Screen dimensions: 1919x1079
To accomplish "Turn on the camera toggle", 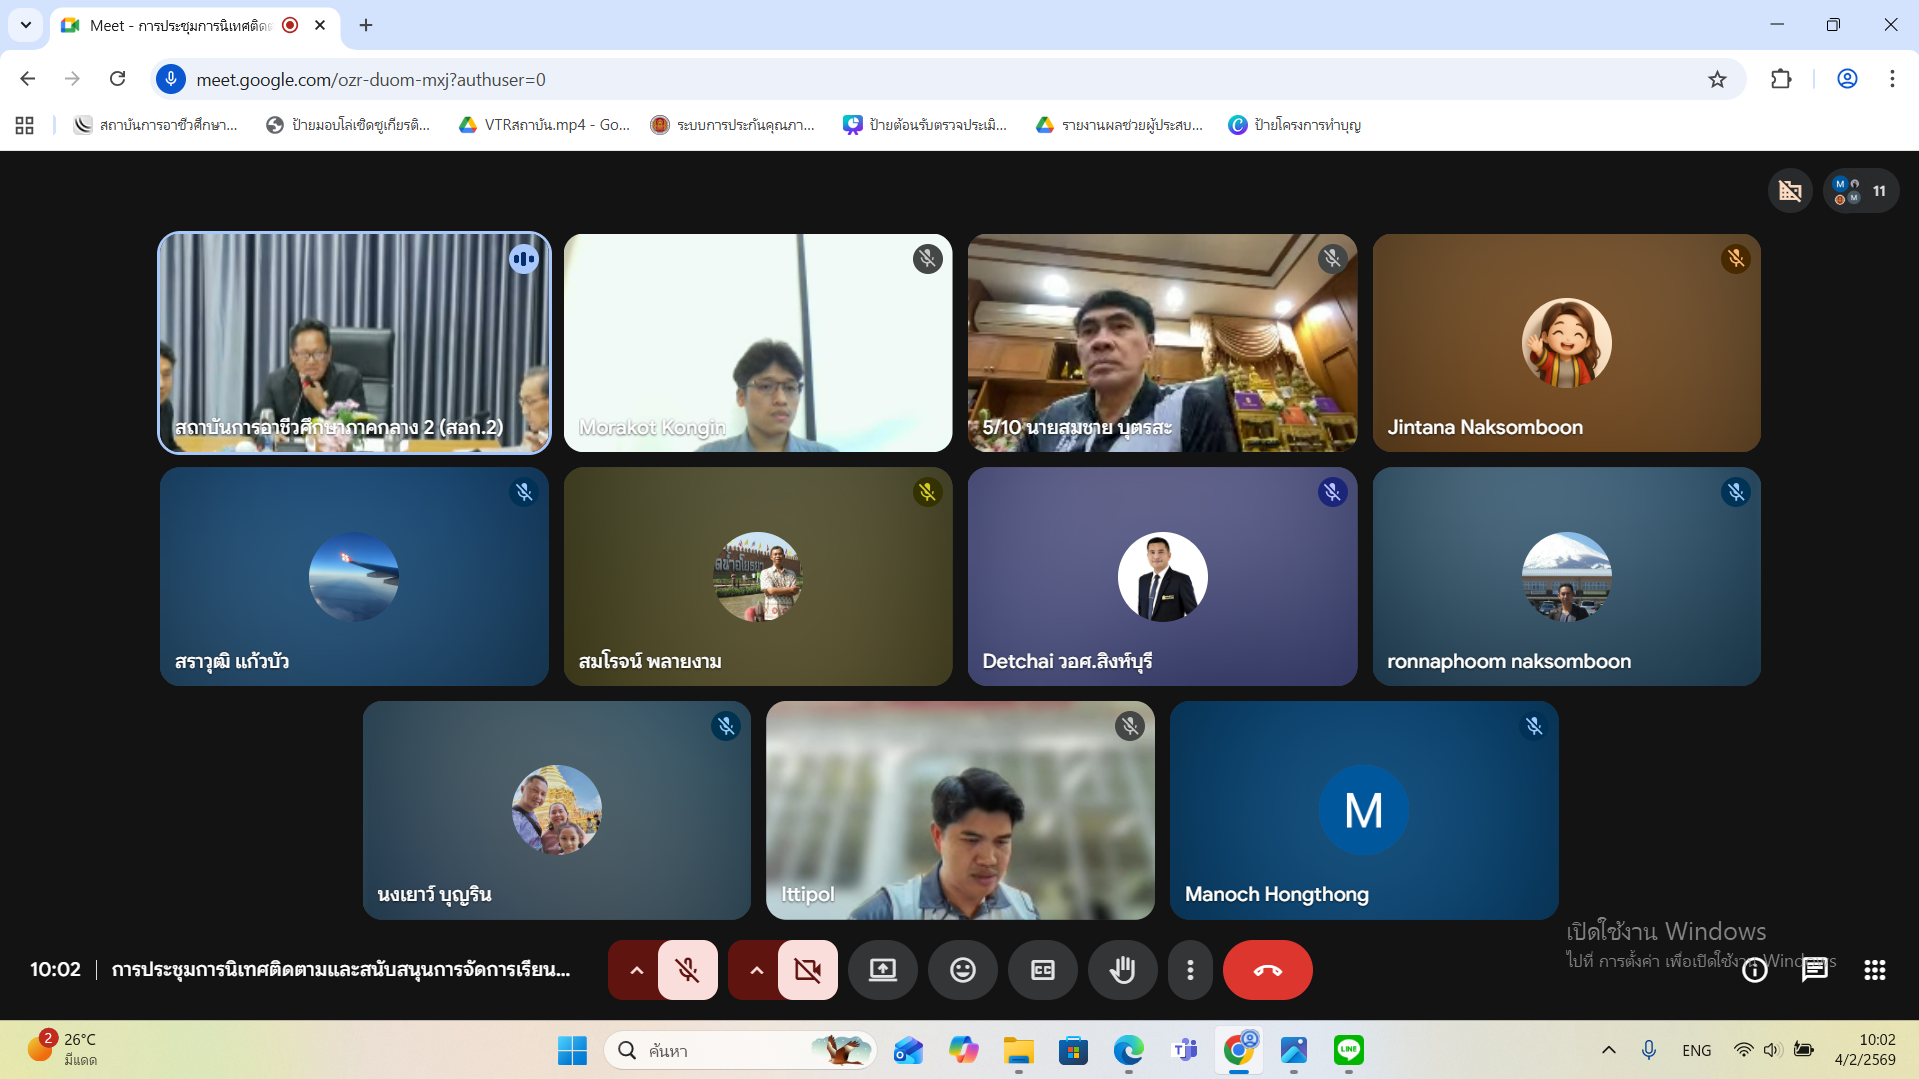I will pos(807,969).
